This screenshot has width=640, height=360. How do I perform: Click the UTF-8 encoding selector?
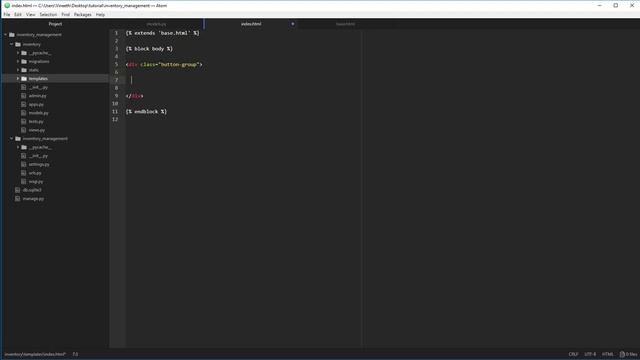590,354
